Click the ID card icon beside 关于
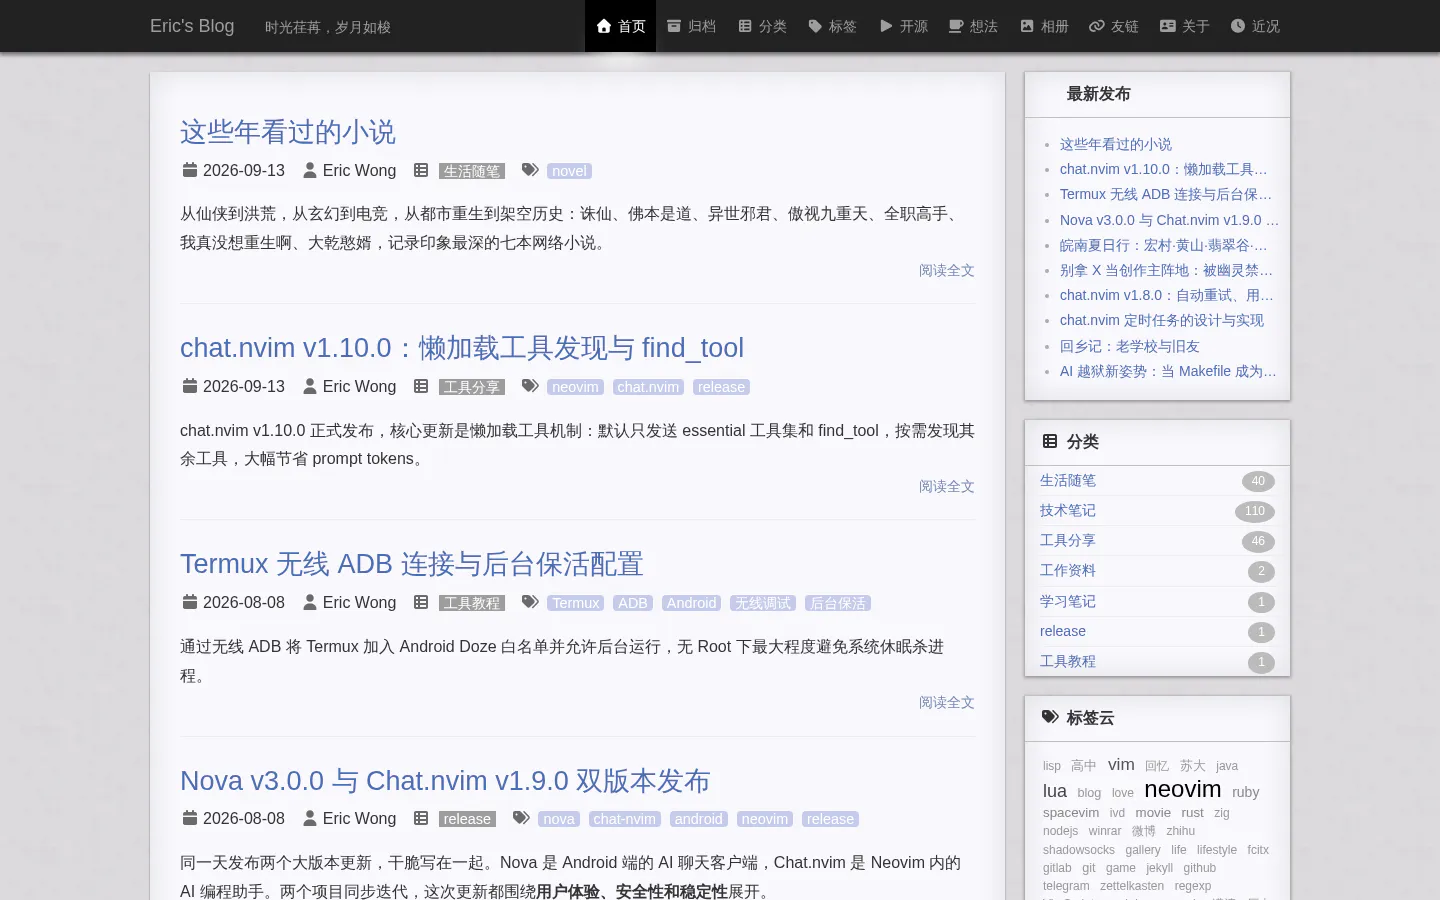 [x=1168, y=26]
